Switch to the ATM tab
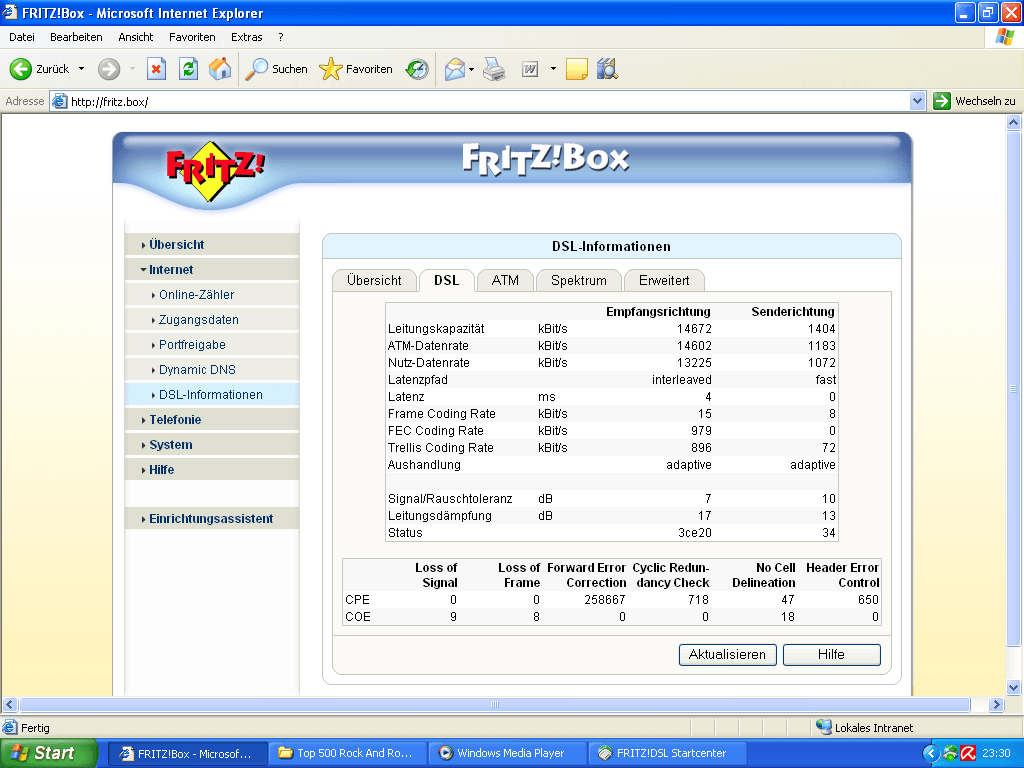1024x768 pixels. (x=505, y=280)
